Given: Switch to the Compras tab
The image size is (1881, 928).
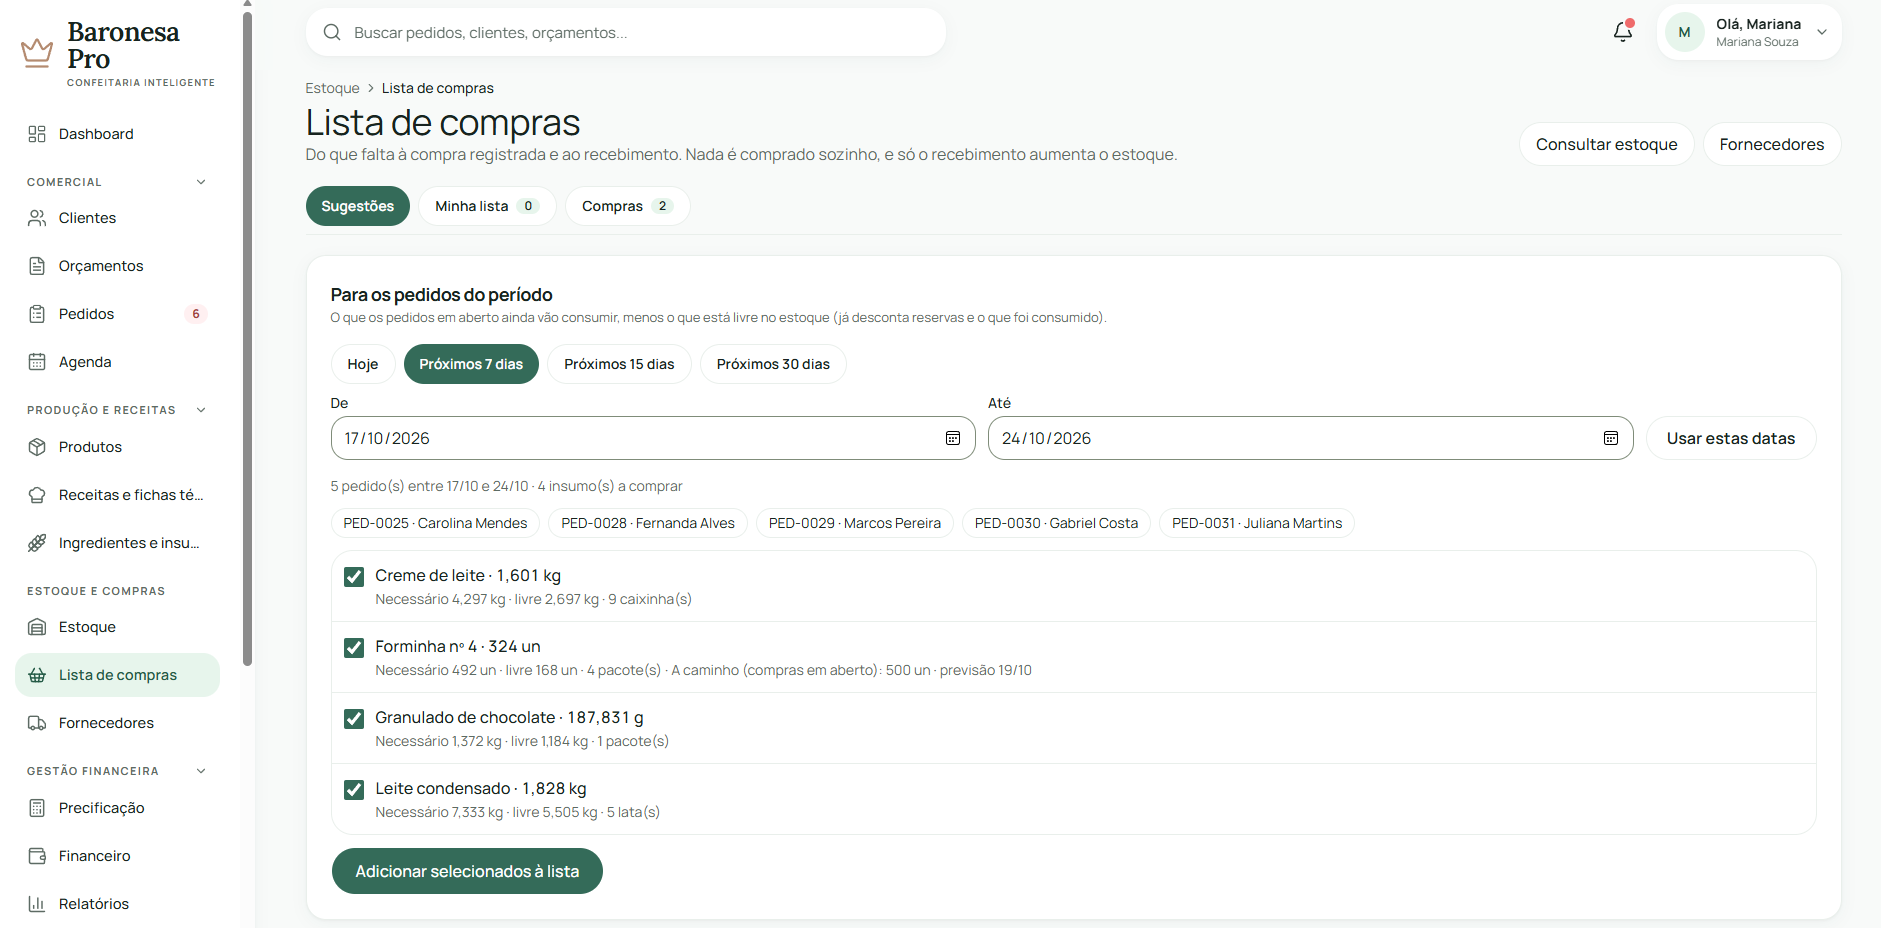Looking at the screenshot, I should pos(627,206).
